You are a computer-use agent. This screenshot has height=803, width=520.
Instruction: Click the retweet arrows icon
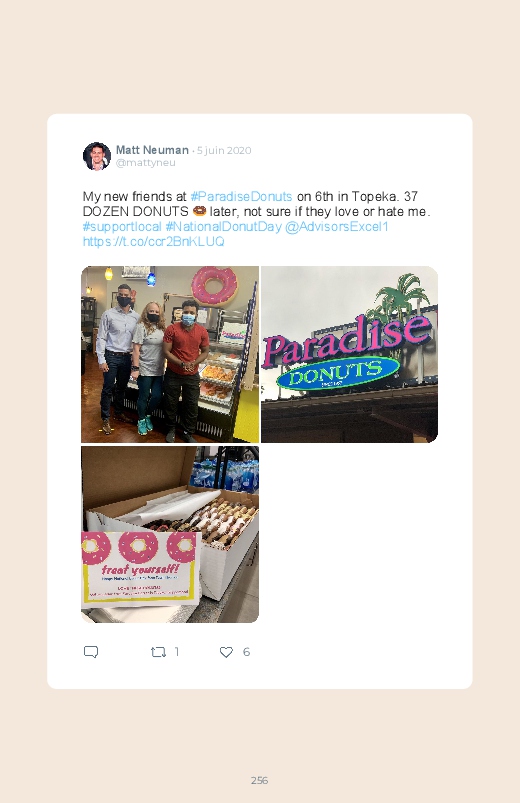158,652
